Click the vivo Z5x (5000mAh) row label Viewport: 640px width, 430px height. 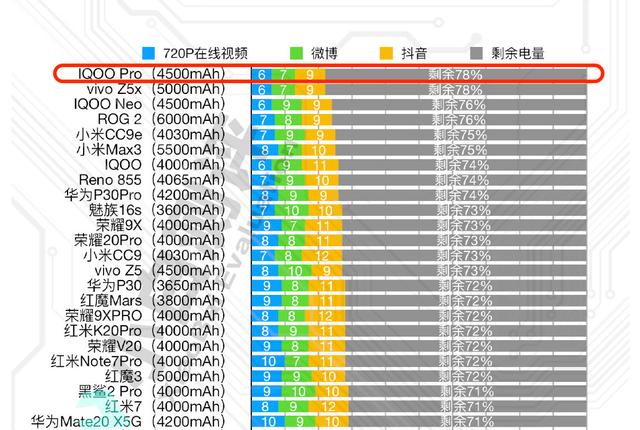[x=156, y=89]
